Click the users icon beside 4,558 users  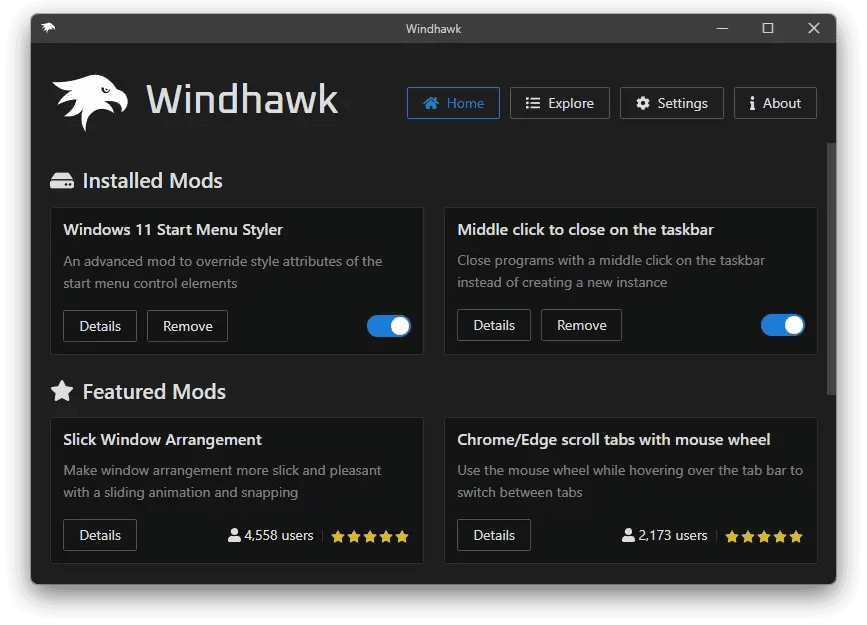coord(235,536)
